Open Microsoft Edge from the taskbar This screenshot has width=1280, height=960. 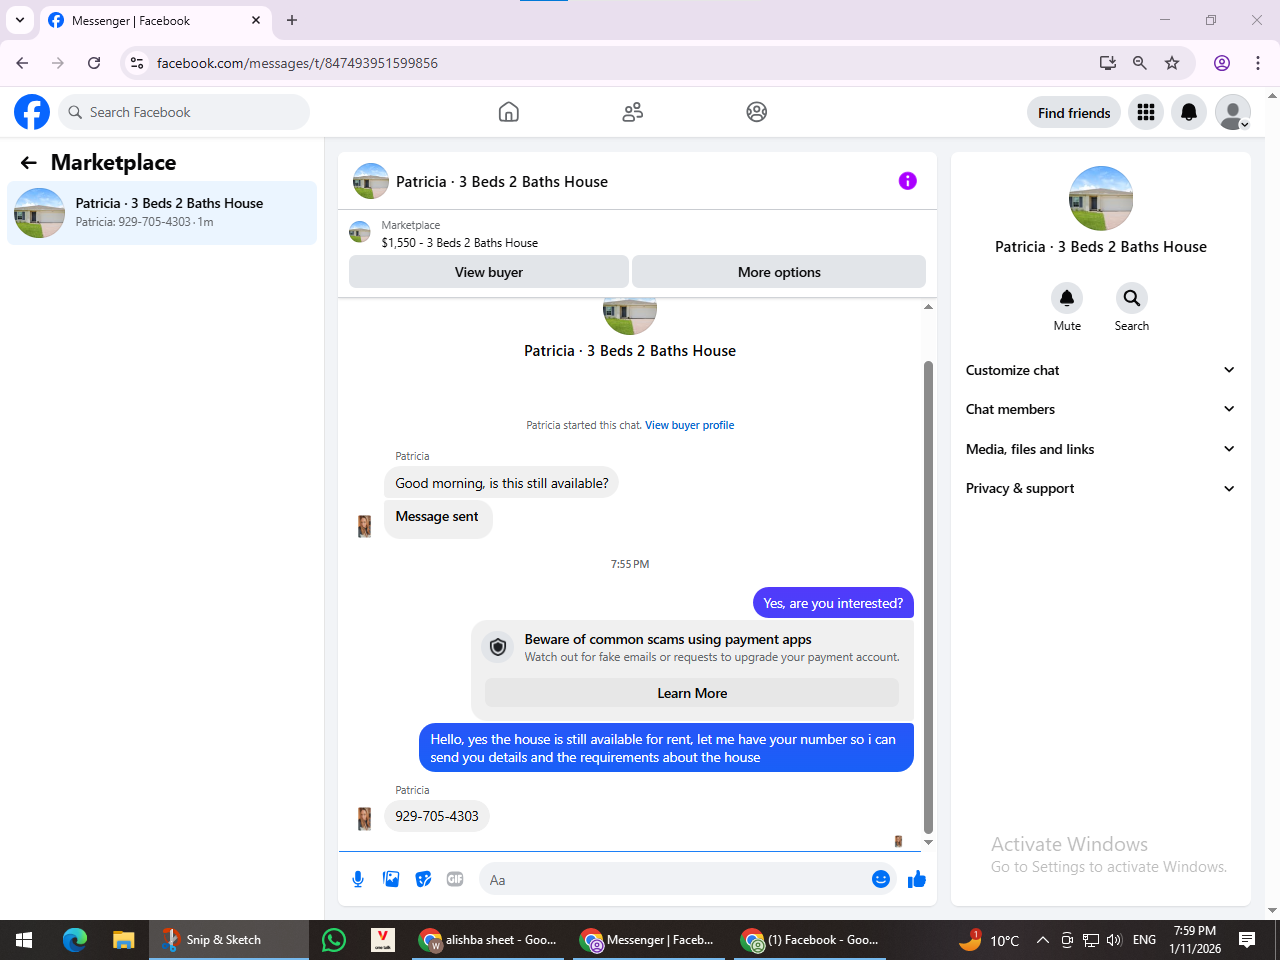coord(75,940)
